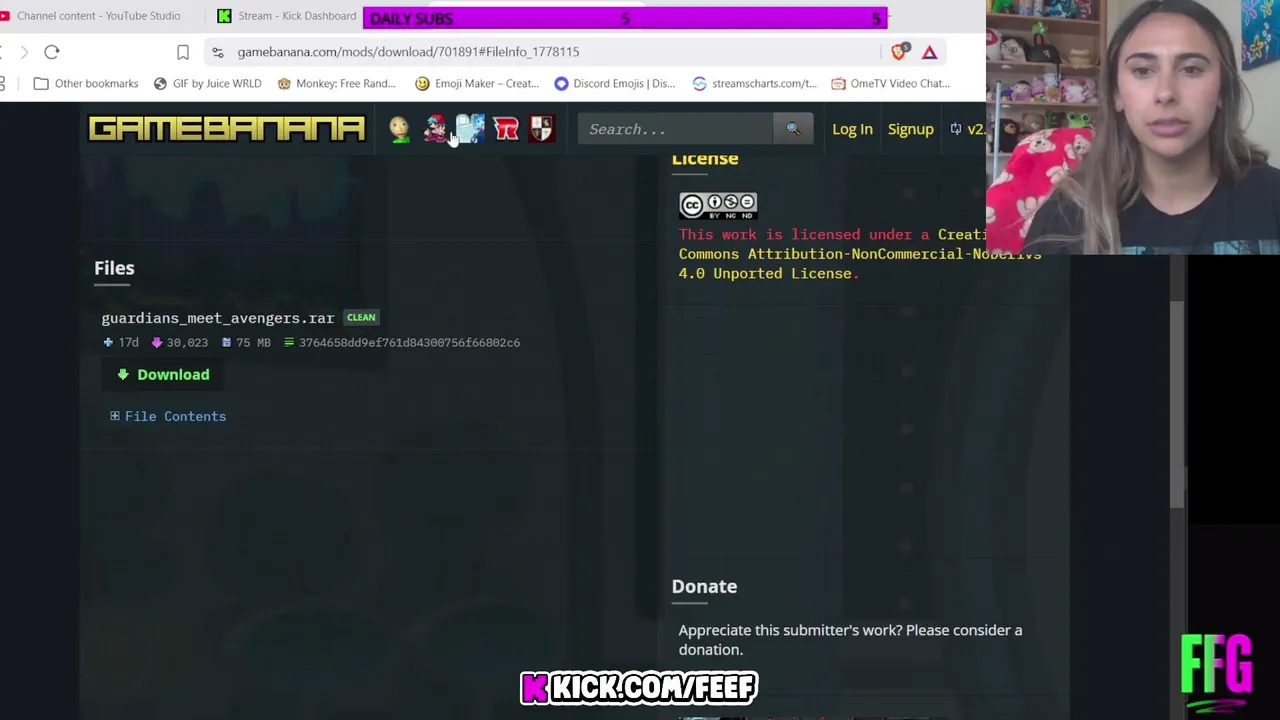The image size is (1280, 720).
Task: Click the green download arrow icon
Action: coord(123,374)
